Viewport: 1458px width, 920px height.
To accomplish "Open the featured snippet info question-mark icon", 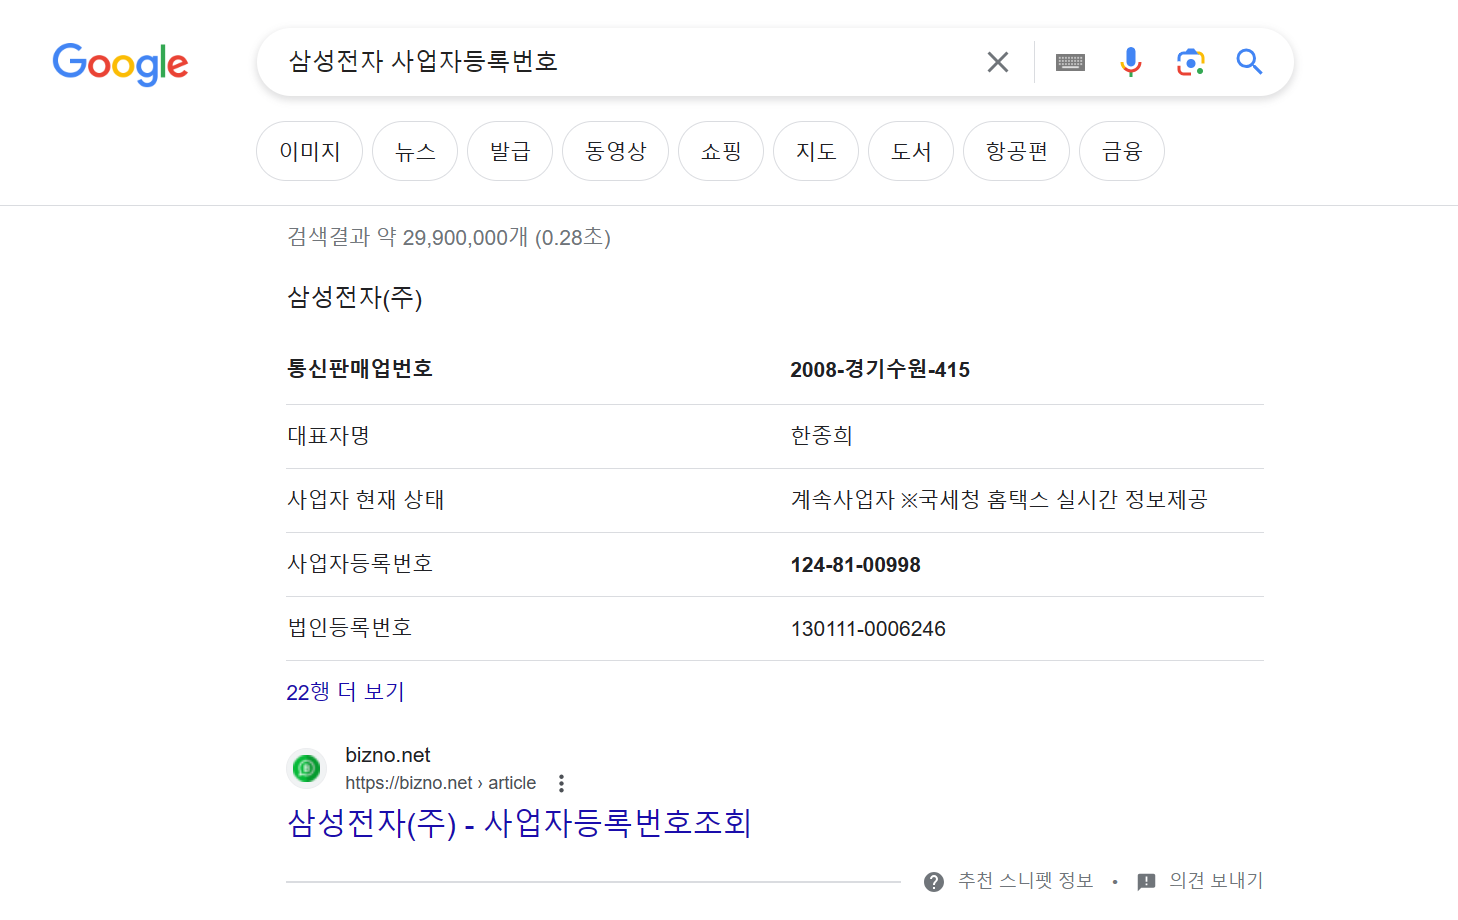I will coord(934,881).
